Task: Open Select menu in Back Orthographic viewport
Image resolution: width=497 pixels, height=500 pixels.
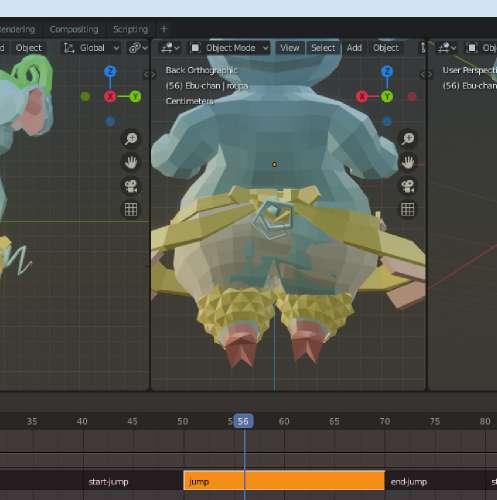Action: [323, 48]
